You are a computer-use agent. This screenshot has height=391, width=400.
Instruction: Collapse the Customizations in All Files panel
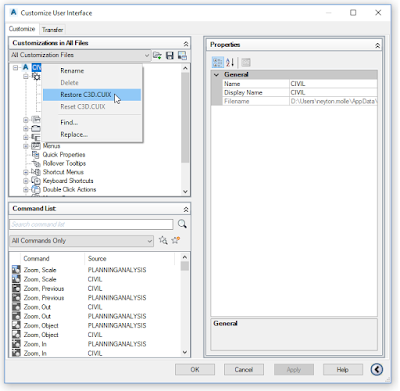186,43
